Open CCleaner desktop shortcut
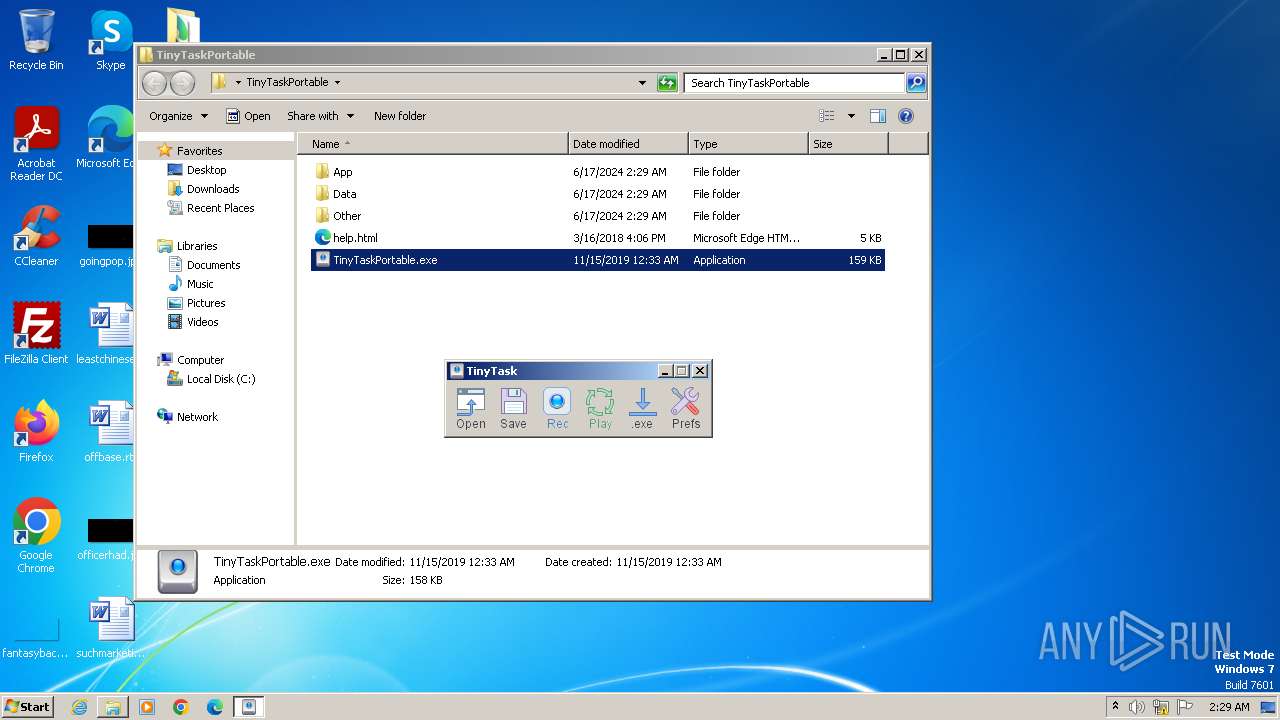The height and width of the screenshot is (720, 1280). coord(36,236)
